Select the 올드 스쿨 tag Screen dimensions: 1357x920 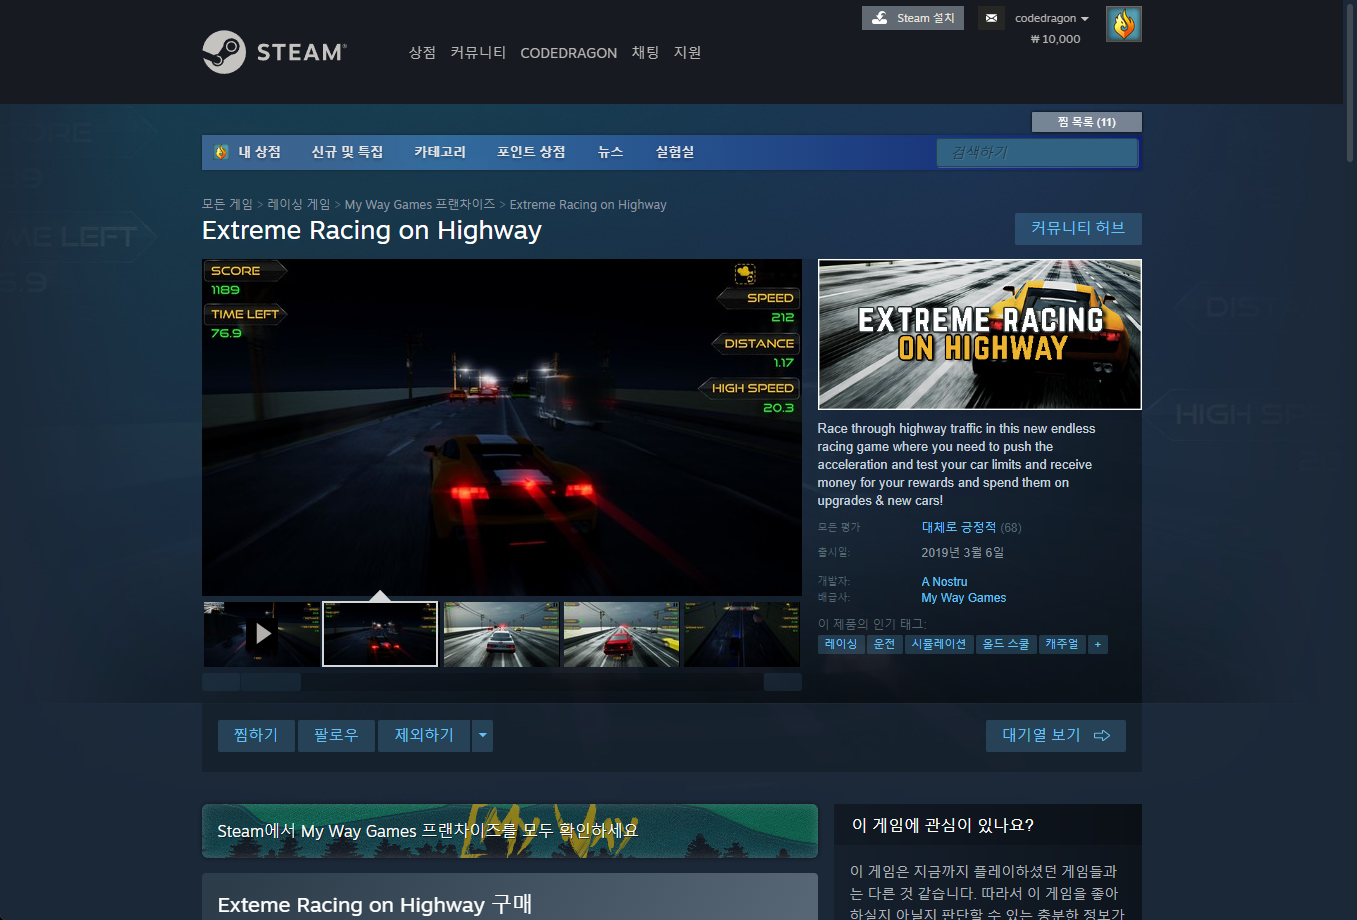click(1006, 644)
